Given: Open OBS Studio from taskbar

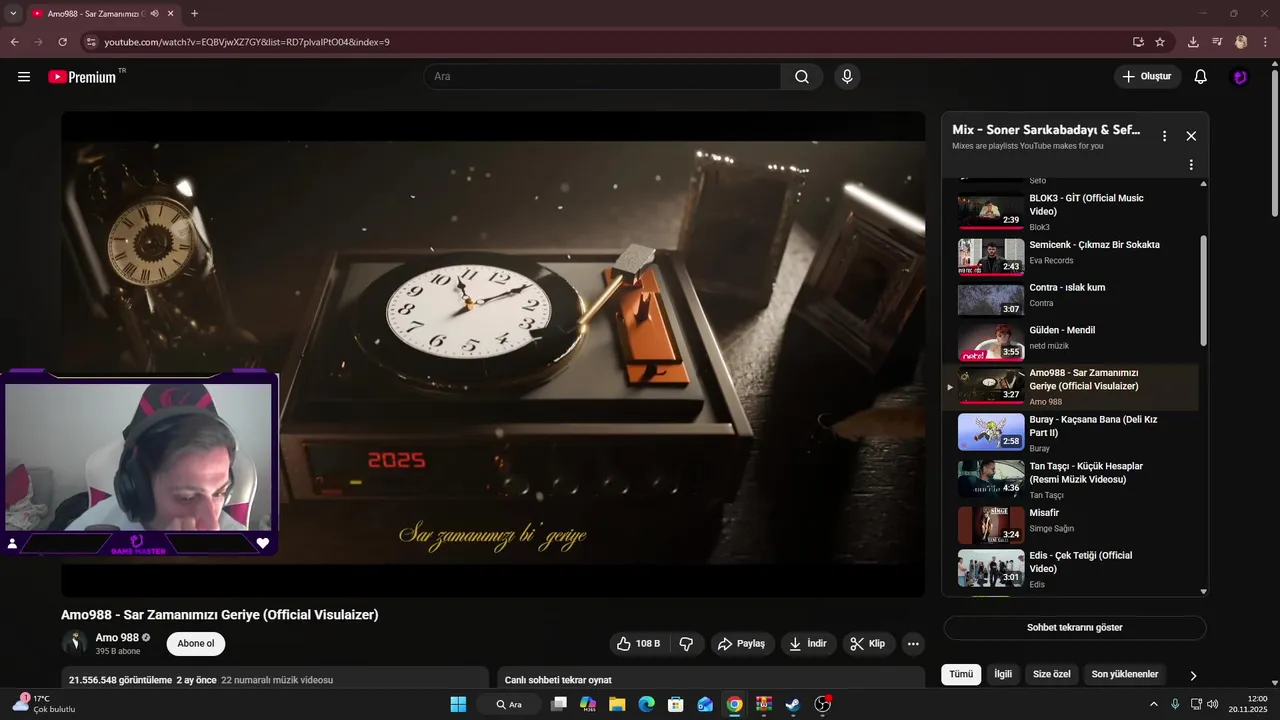Looking at the screenshot, I should (822, 704).
